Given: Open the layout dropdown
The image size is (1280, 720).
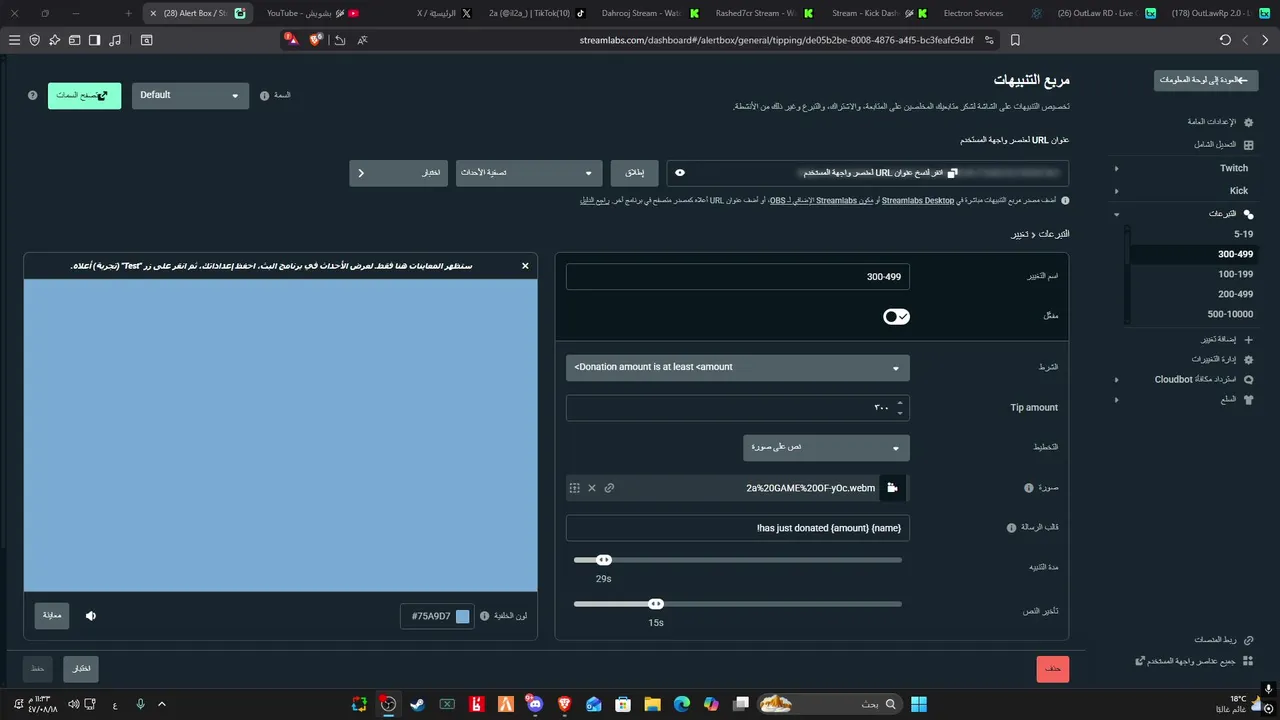Looking at the screenshot, I should [x=826, y=448].
